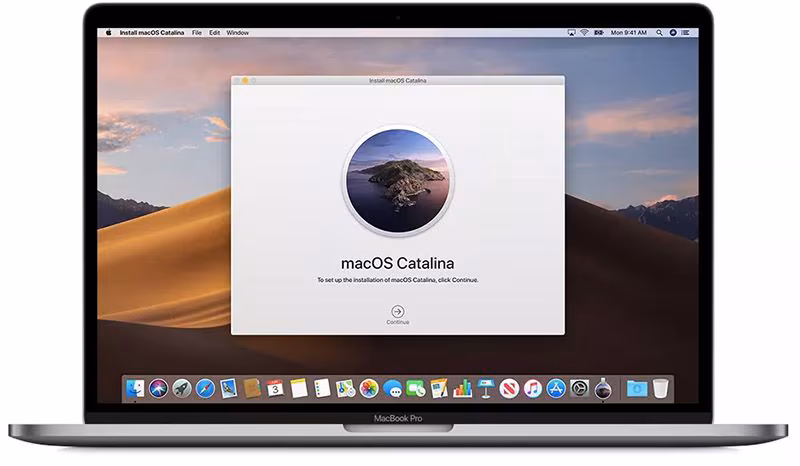The width and height of the screenshot is (800, 466).
Task: Open iTunes music note icon in Dock
Action: tap(533, 389)
